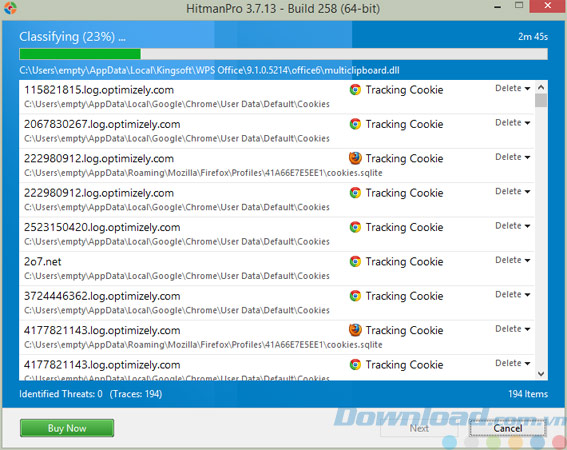Cancel the scan
The height and width of the screenshot is (450, 567).
point(508,428)
